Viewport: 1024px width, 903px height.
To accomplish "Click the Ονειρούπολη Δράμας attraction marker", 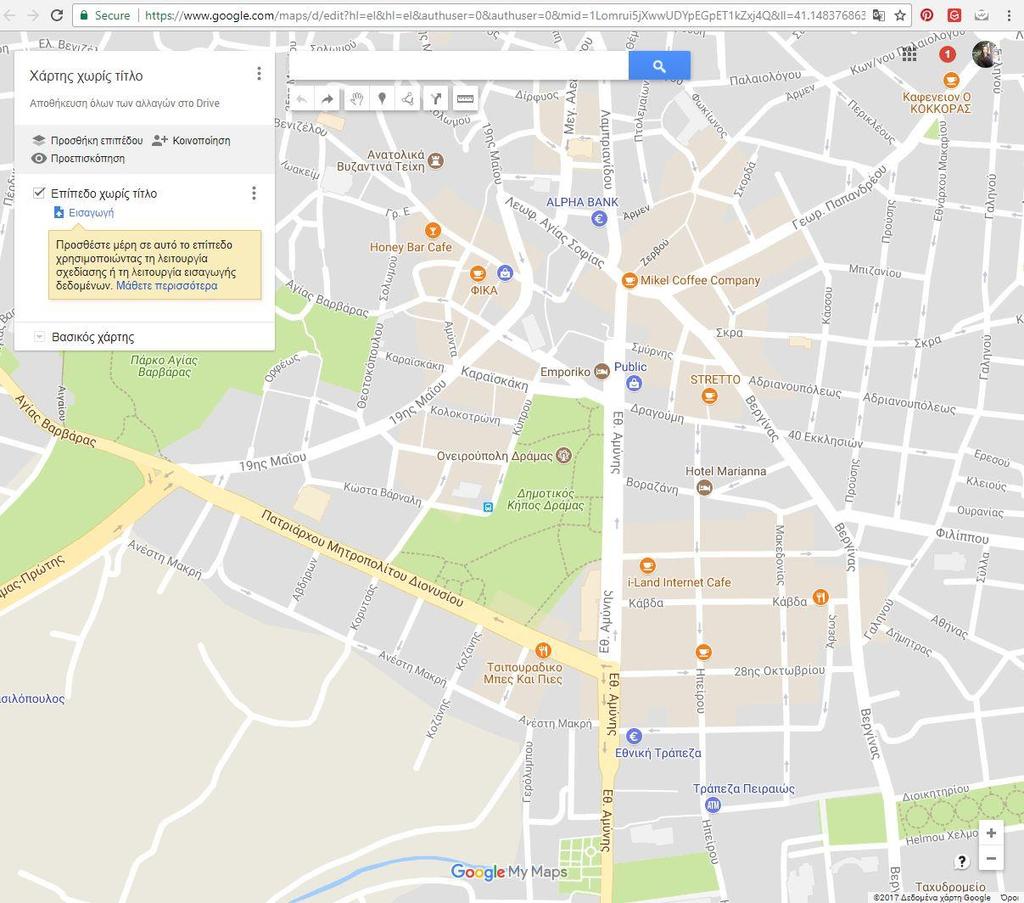I will pyautogui.click(x=564, y=455).
